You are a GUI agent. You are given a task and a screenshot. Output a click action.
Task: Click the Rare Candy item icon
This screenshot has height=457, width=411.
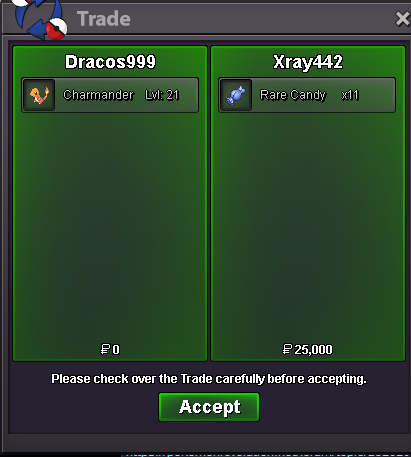pos(236,95)
